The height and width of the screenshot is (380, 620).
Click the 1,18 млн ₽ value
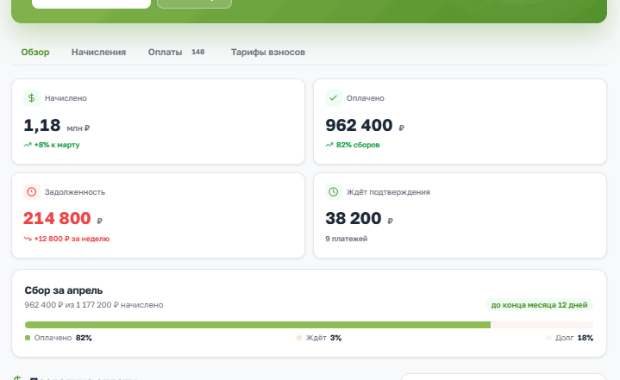pyautogui.click(x=57, y=125)
